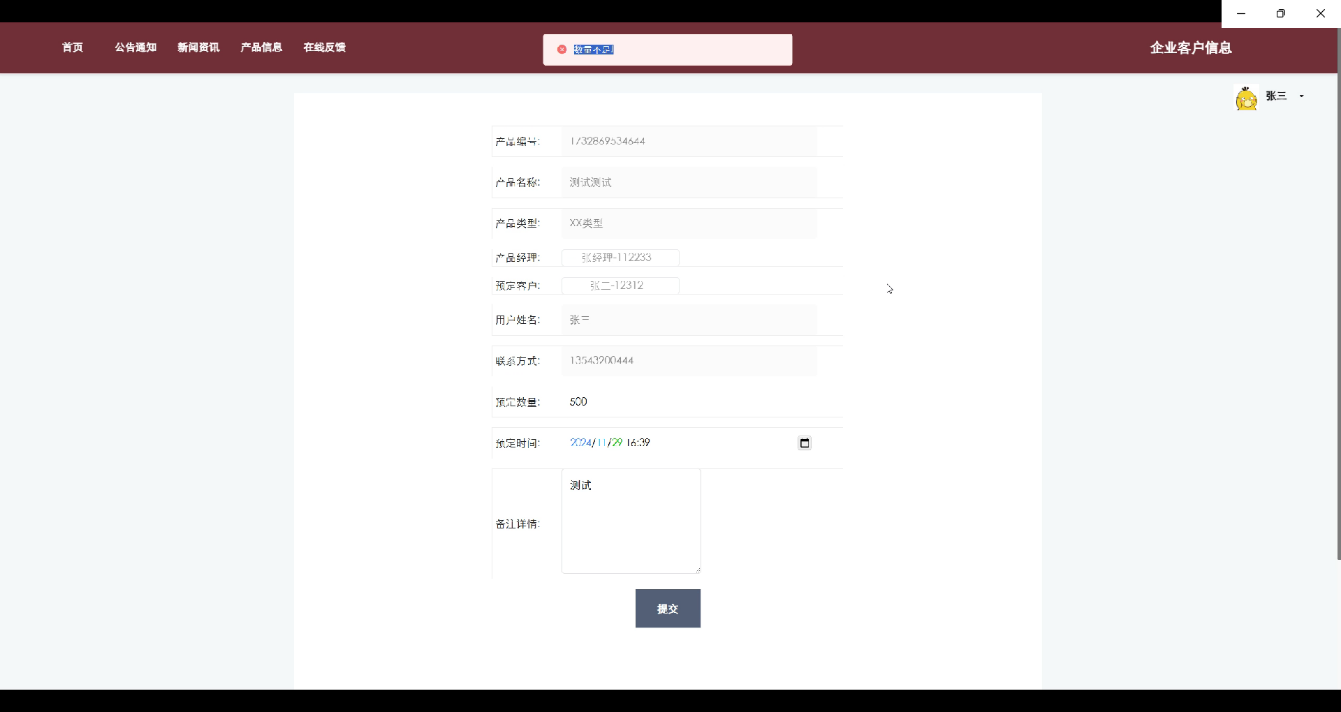Click the 提交 submit button
This screenshot has width=1341, height=712.
[x=668, y=608]
